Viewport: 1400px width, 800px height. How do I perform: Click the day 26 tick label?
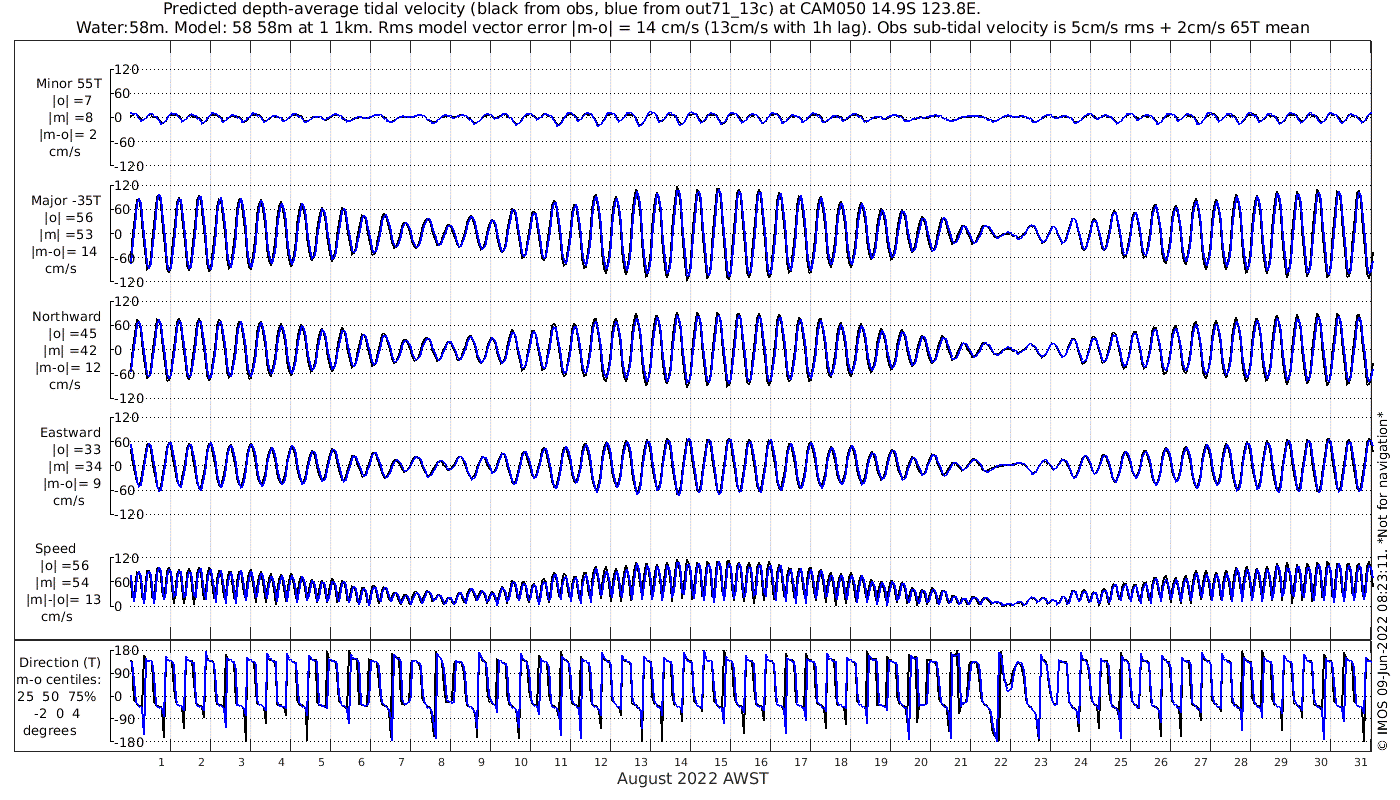pyautogui.click(x=1160, y=761)
